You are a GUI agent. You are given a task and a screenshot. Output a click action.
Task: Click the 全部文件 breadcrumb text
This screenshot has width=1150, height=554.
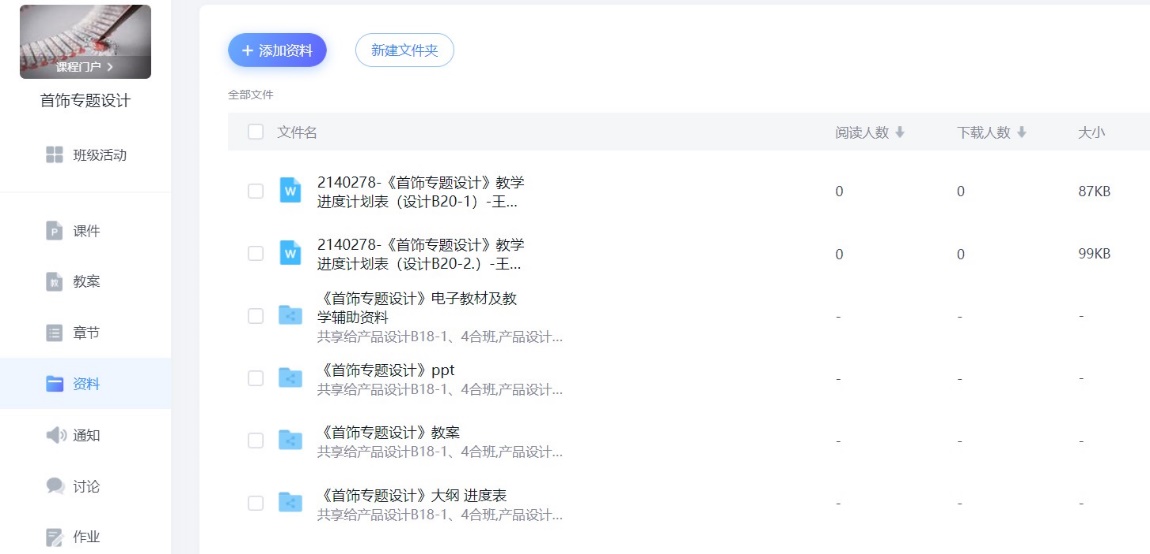coord(250,95)
